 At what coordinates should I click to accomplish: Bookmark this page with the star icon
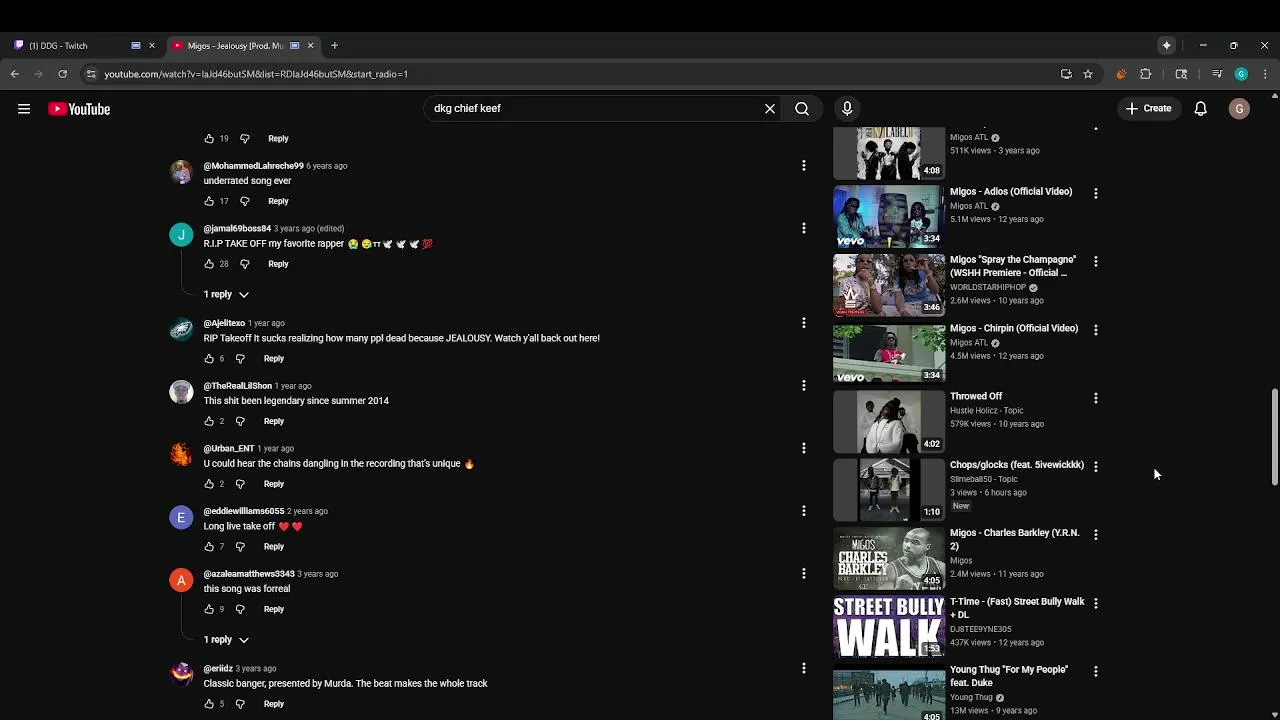coord(1088,74)
